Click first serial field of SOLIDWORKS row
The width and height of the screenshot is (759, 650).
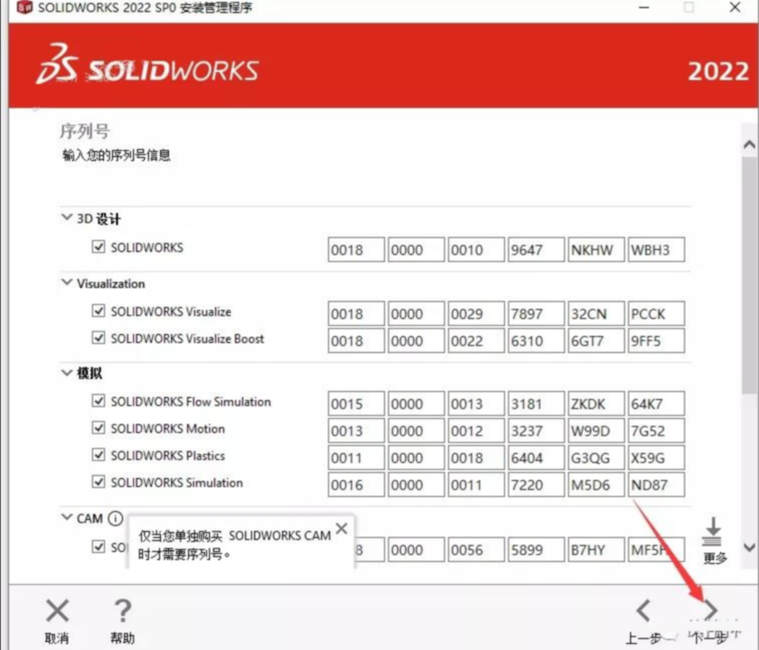pyautogui.click(x=355, y=250)
